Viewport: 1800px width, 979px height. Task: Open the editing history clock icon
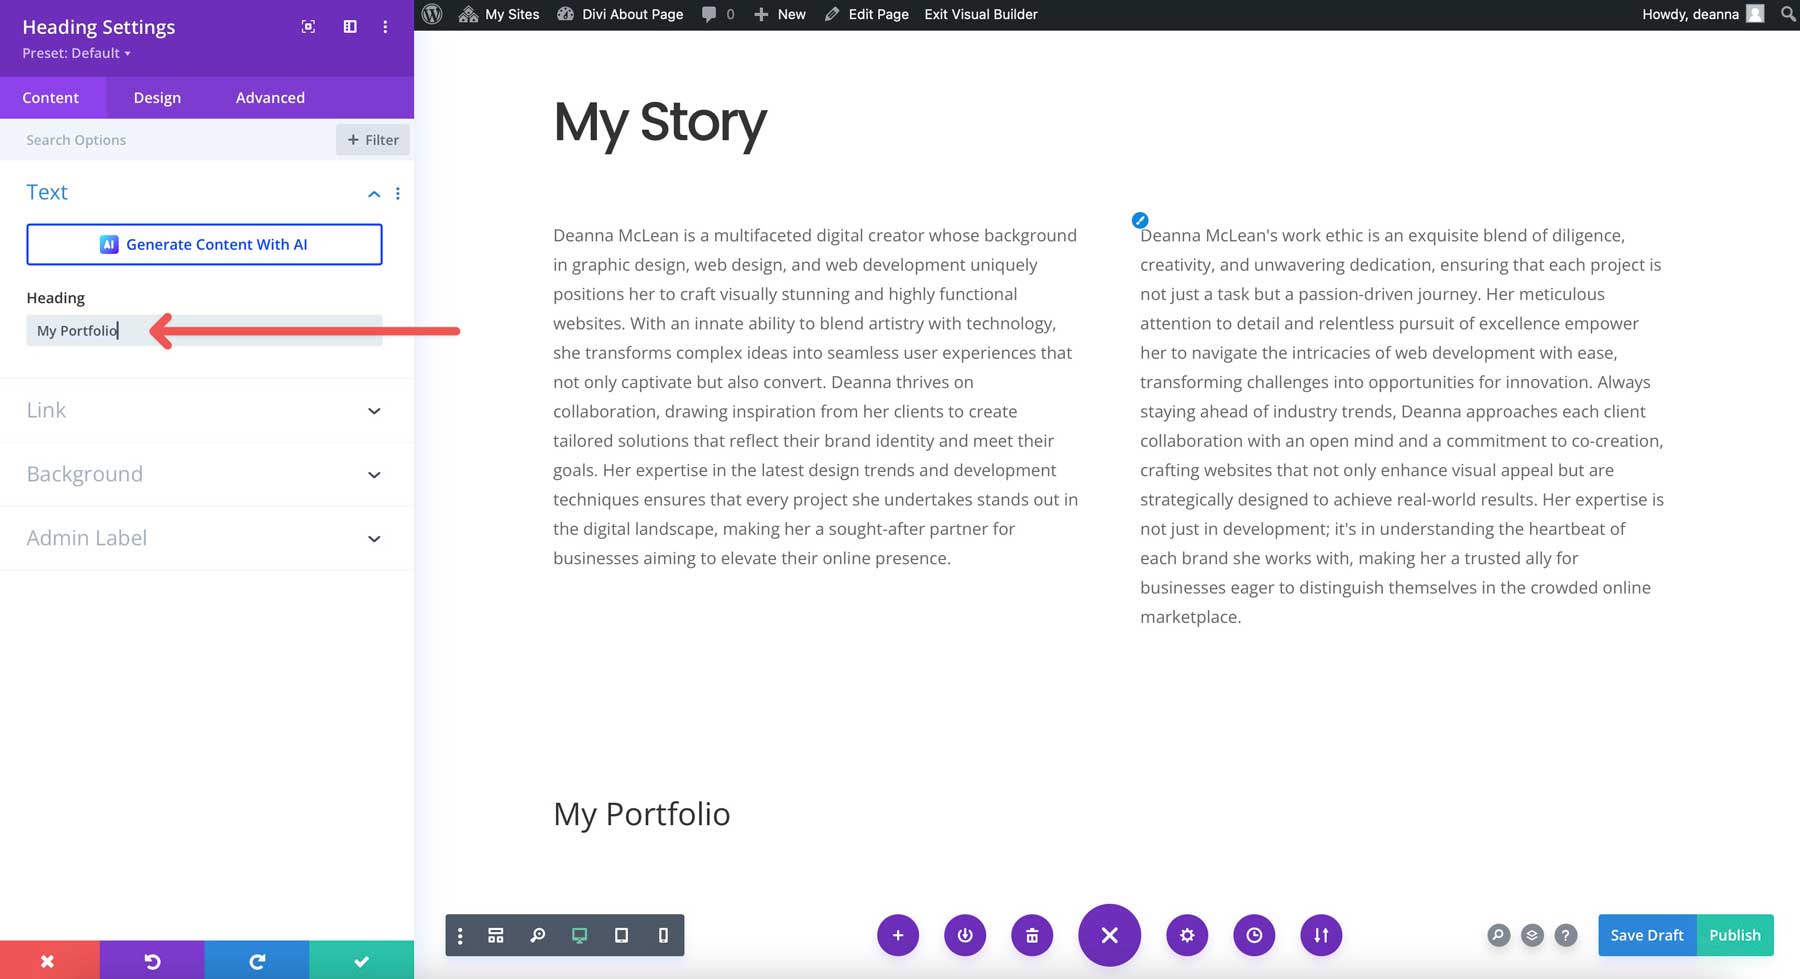point(1254,935)
